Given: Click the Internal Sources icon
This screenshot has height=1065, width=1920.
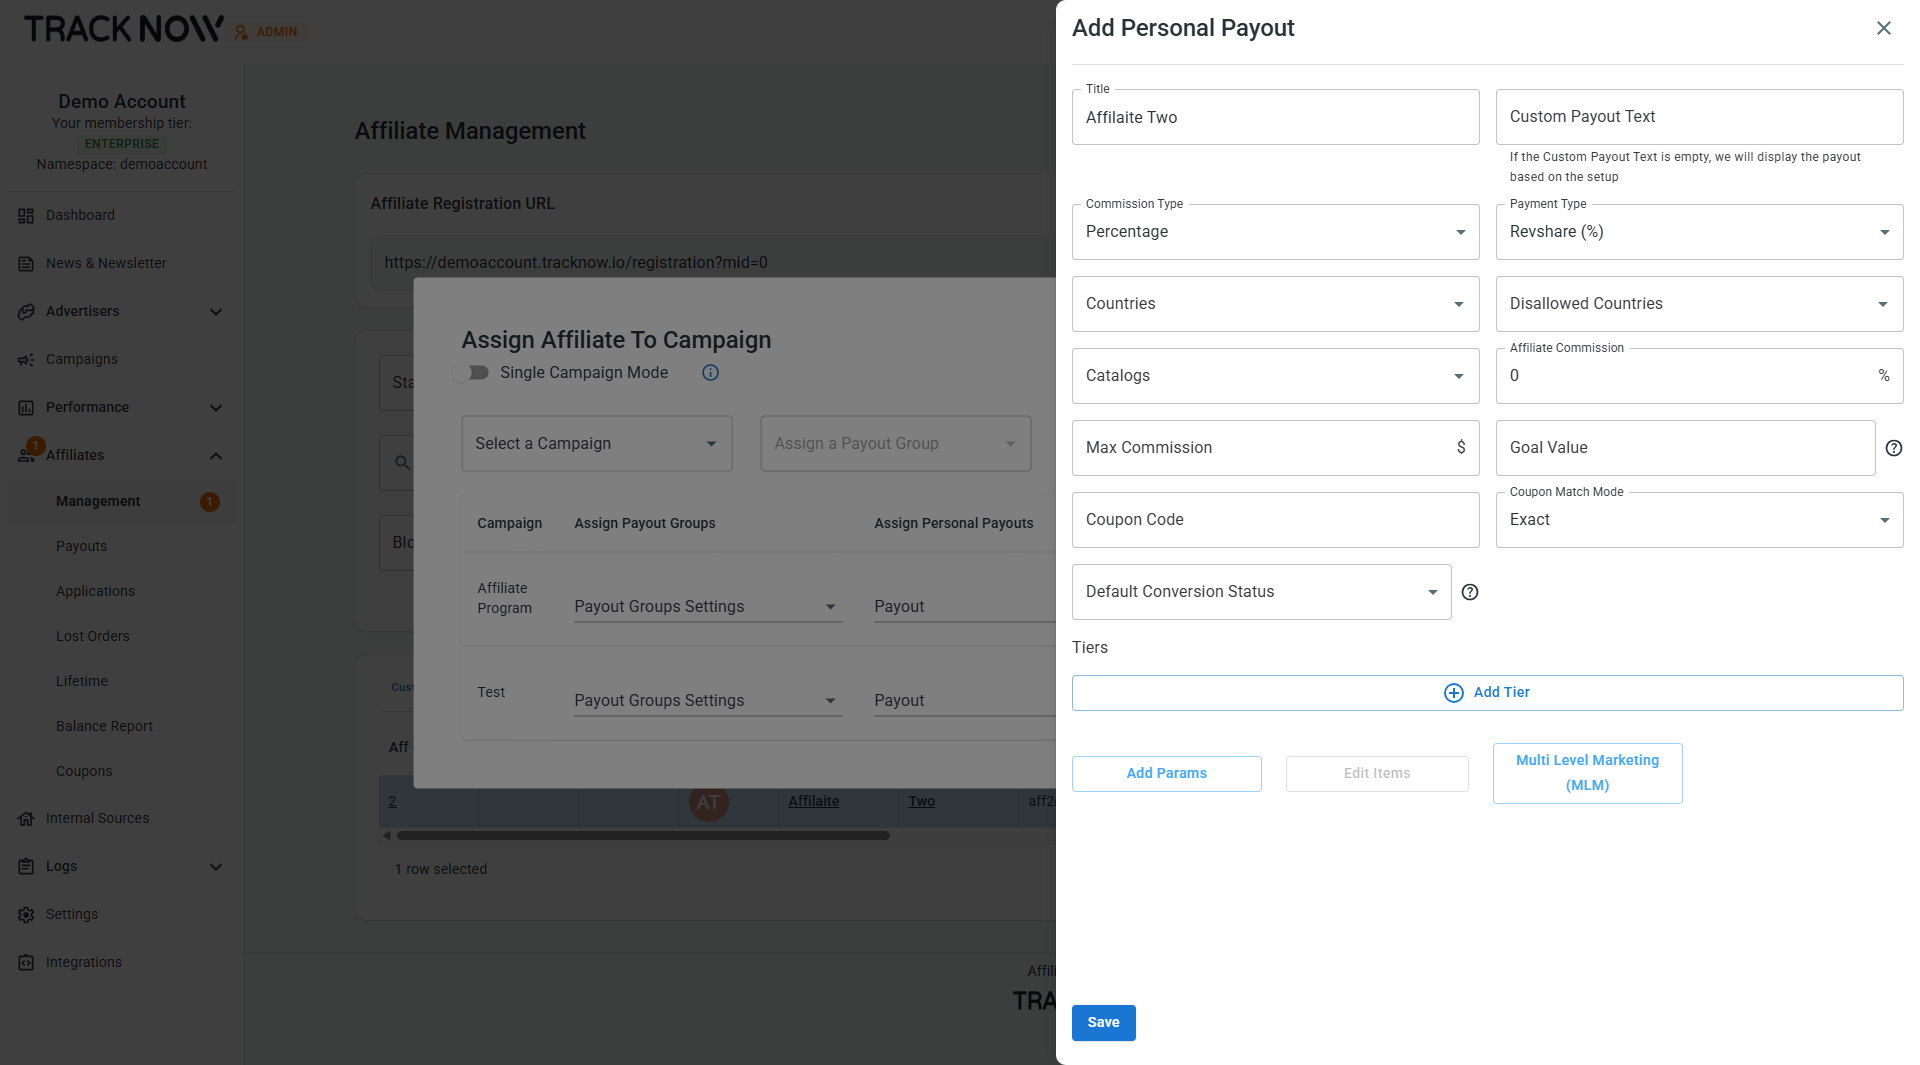Looking at the screenshot, I should tap(26, 819).
